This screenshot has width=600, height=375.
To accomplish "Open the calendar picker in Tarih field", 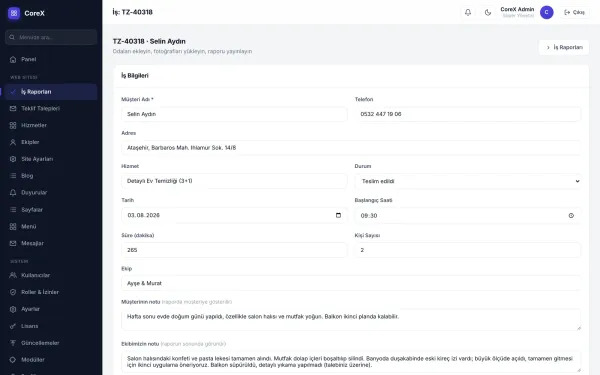I will (338, 215).
